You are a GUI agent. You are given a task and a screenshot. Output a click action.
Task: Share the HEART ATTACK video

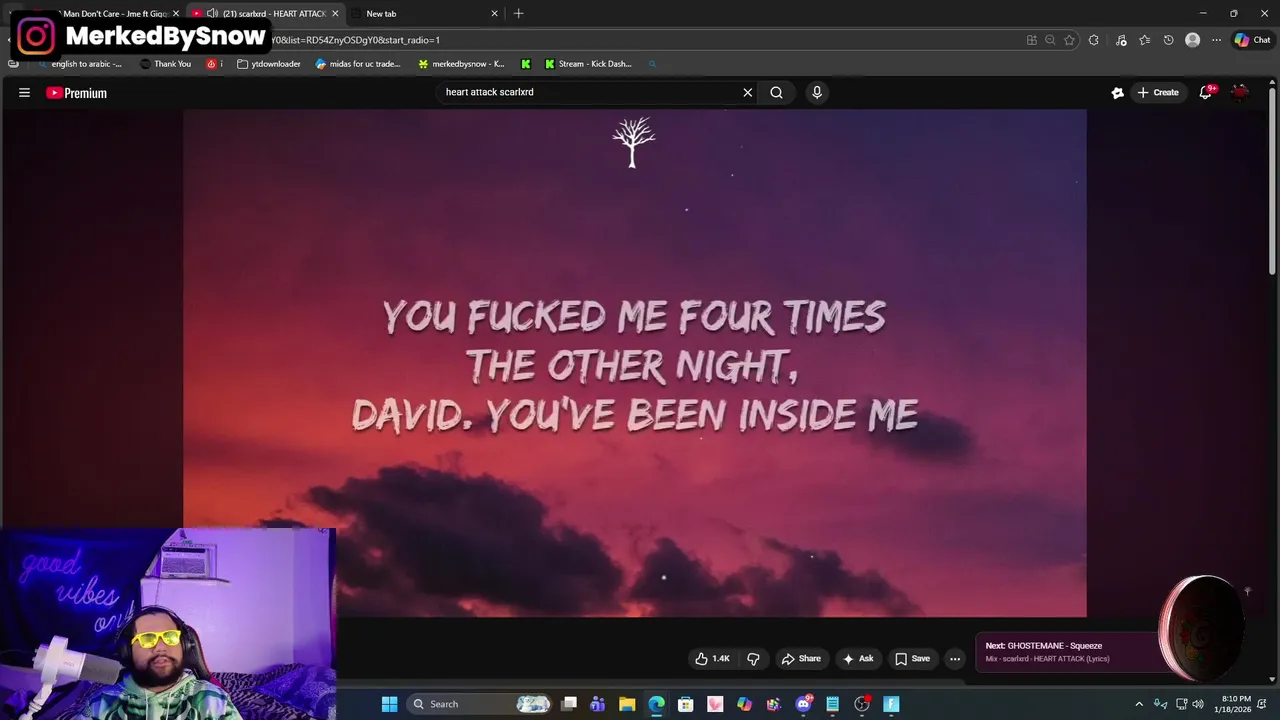(x=801, y=658)
